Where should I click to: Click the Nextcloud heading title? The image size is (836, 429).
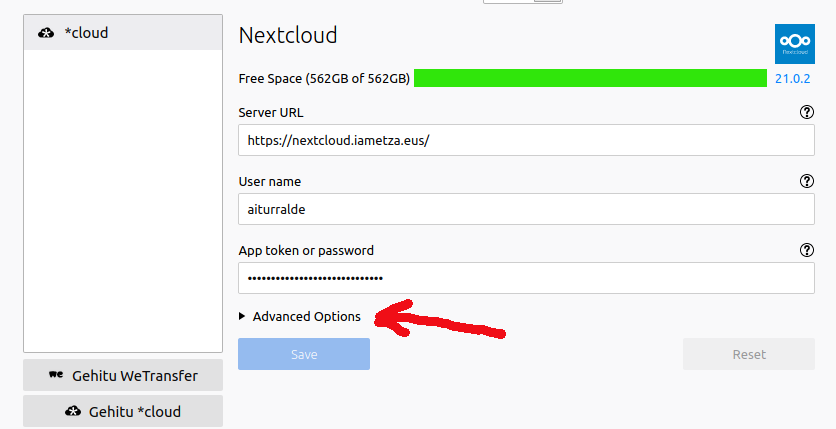point(288,35)
